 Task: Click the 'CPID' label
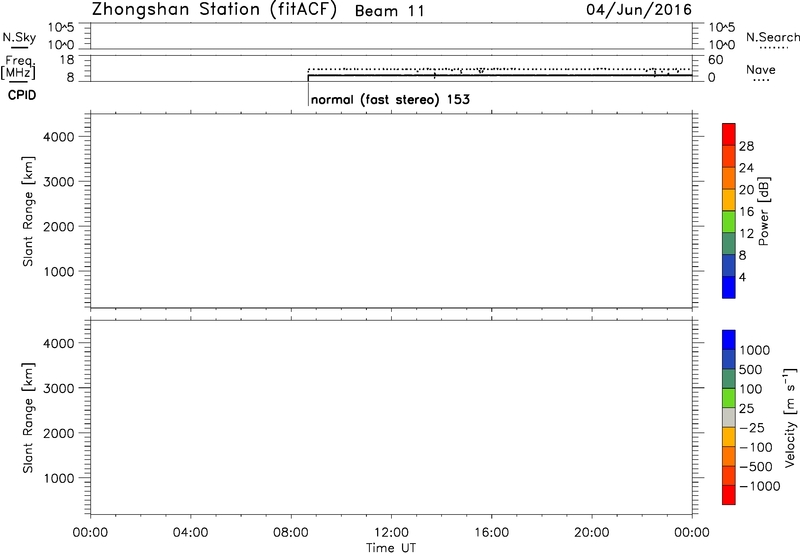22,95
